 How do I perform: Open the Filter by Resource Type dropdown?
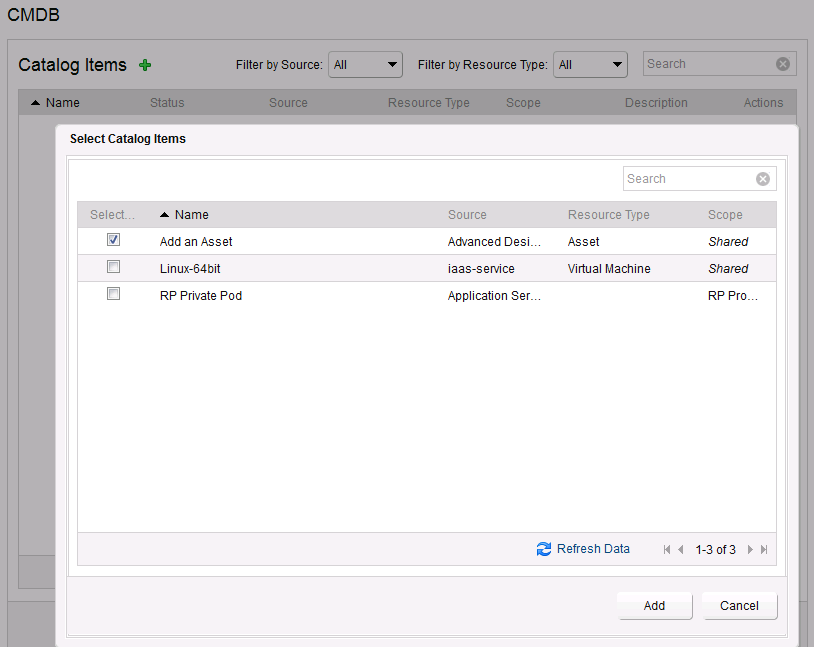590,65
